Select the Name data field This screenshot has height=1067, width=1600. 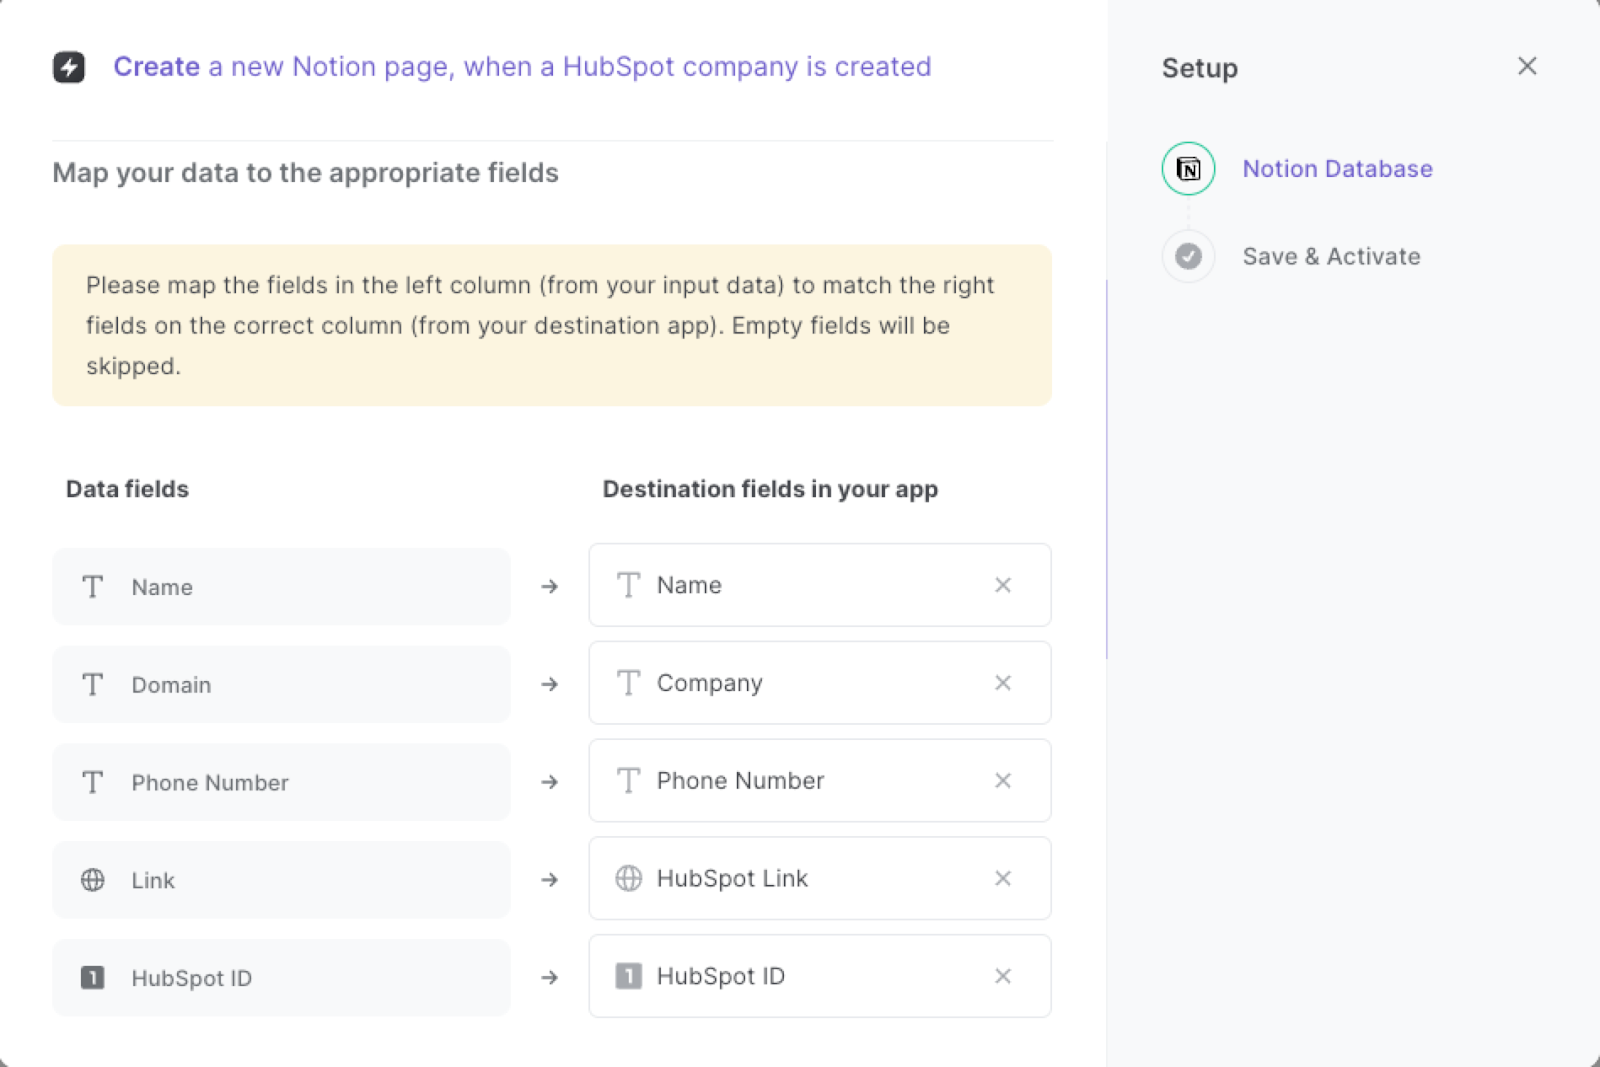[x=281, y=587]
